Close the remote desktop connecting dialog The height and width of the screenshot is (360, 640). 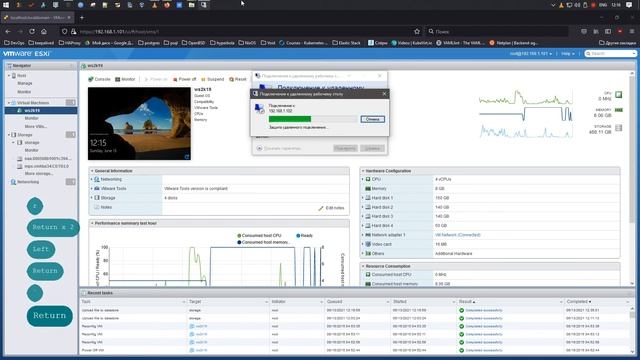tap(384, 94)
